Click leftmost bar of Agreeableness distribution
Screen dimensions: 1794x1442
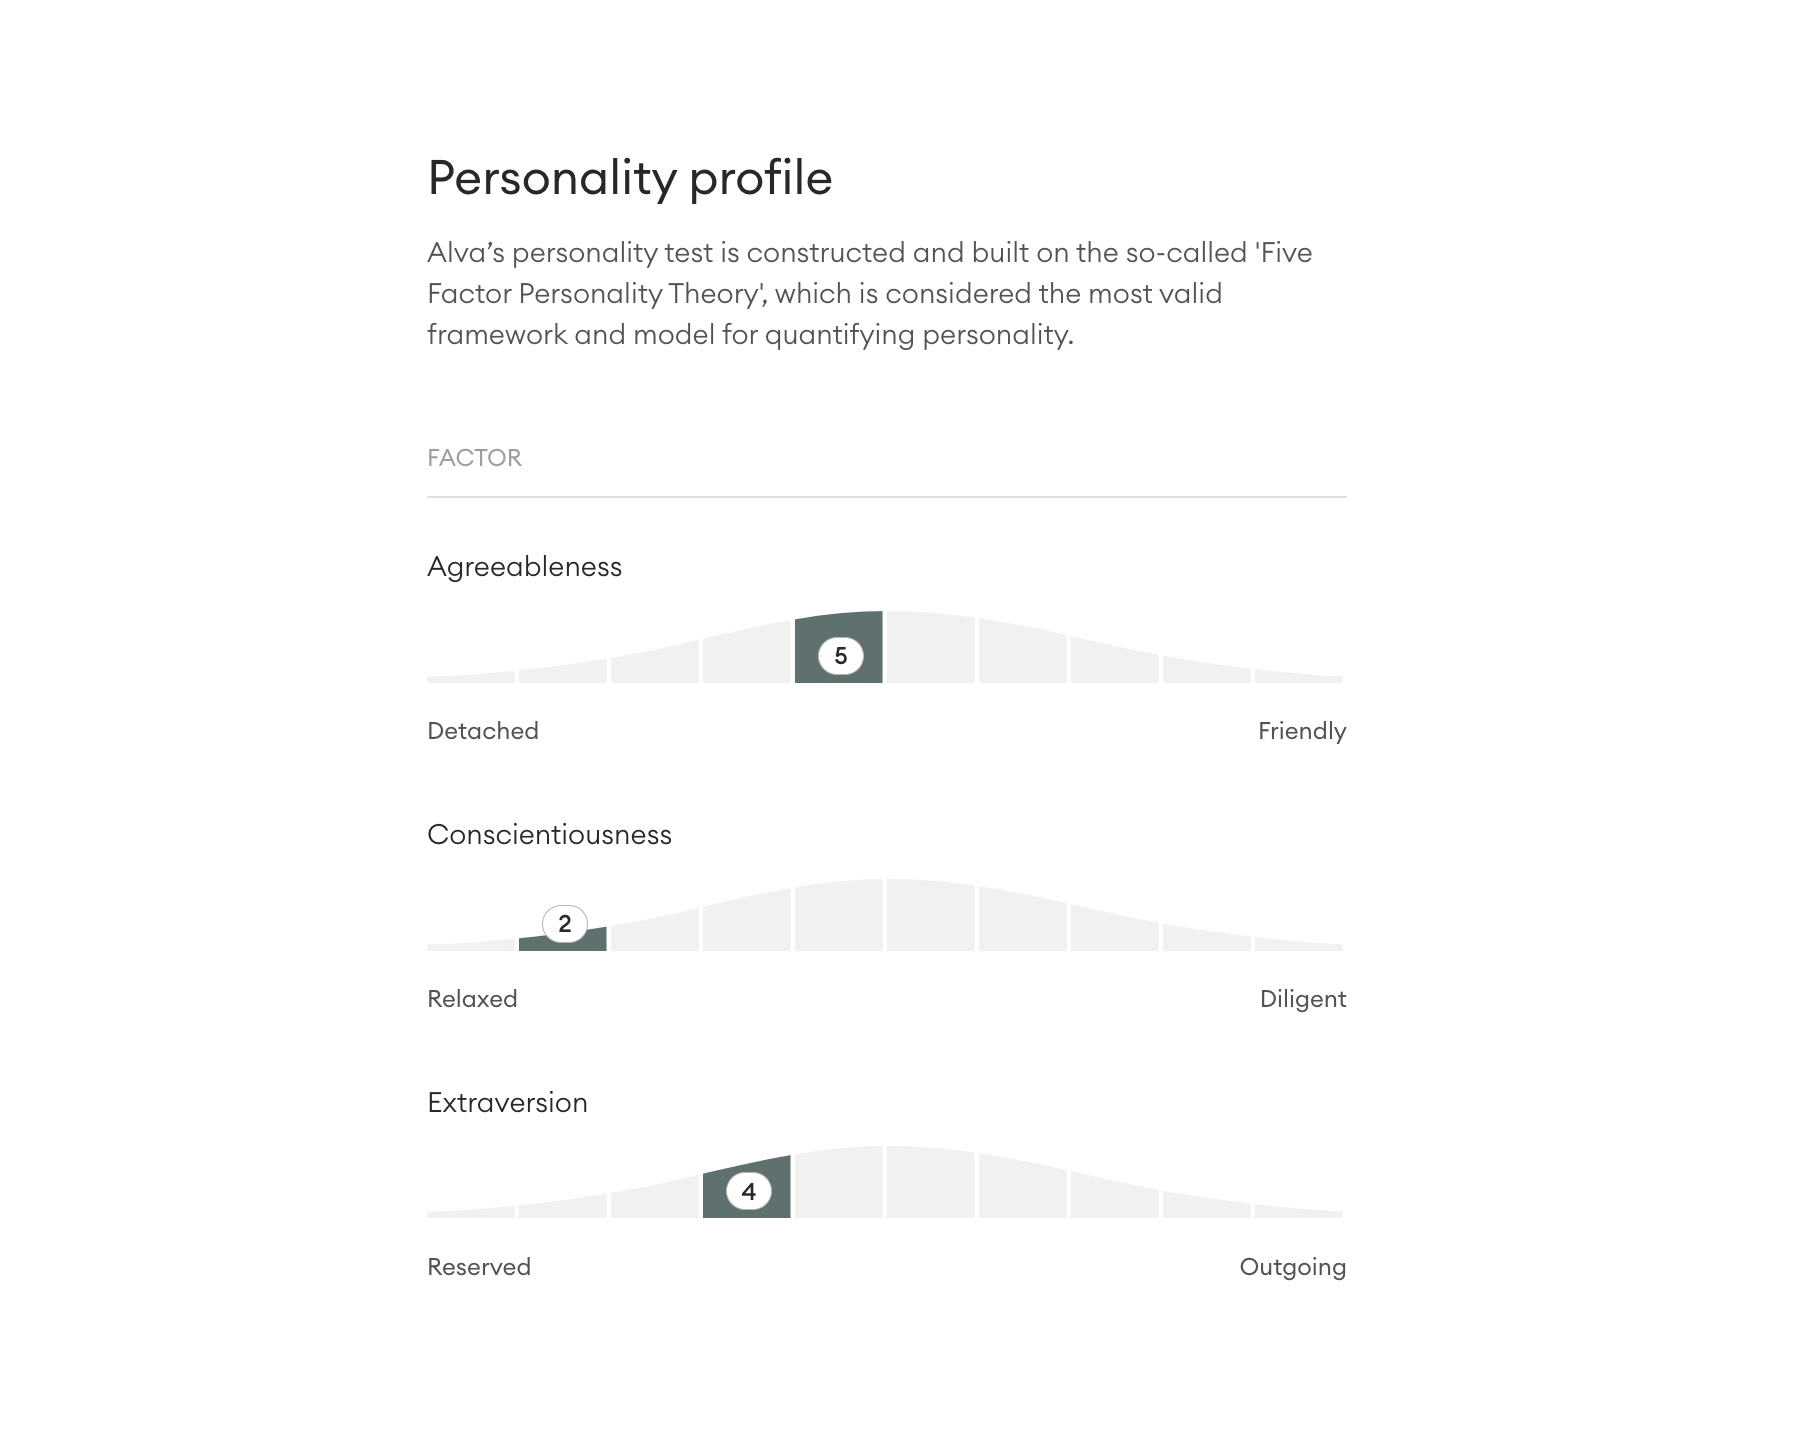470,679
